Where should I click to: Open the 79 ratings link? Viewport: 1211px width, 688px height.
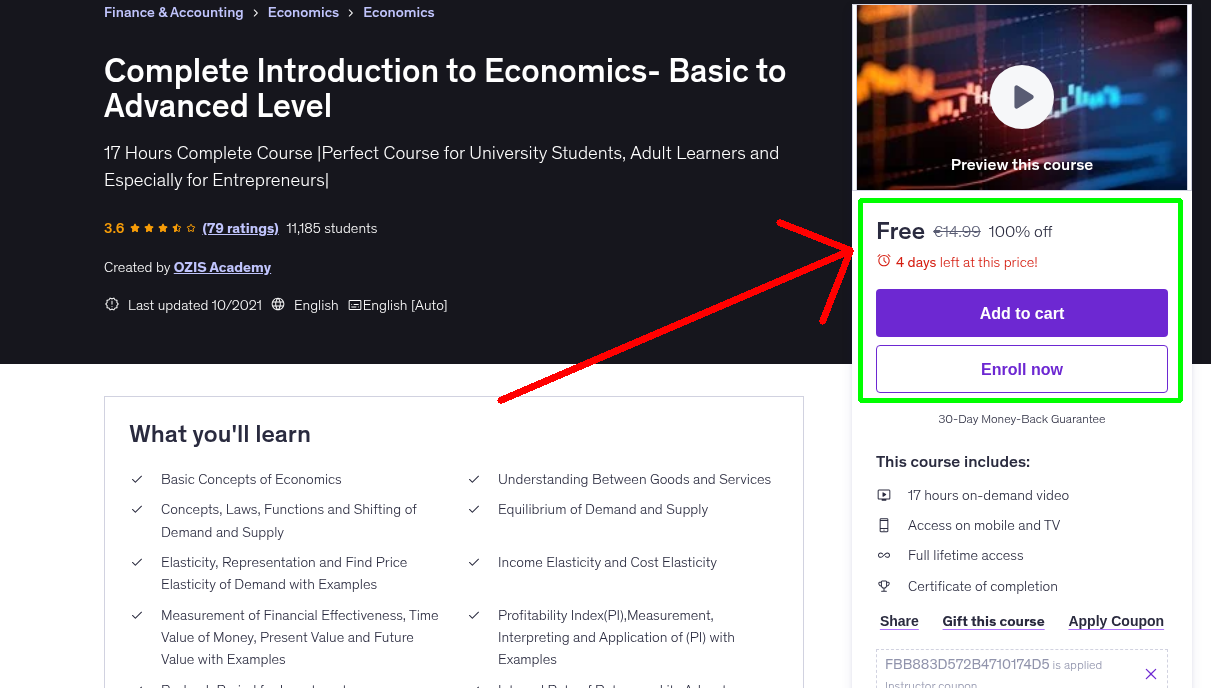[240, 228]
